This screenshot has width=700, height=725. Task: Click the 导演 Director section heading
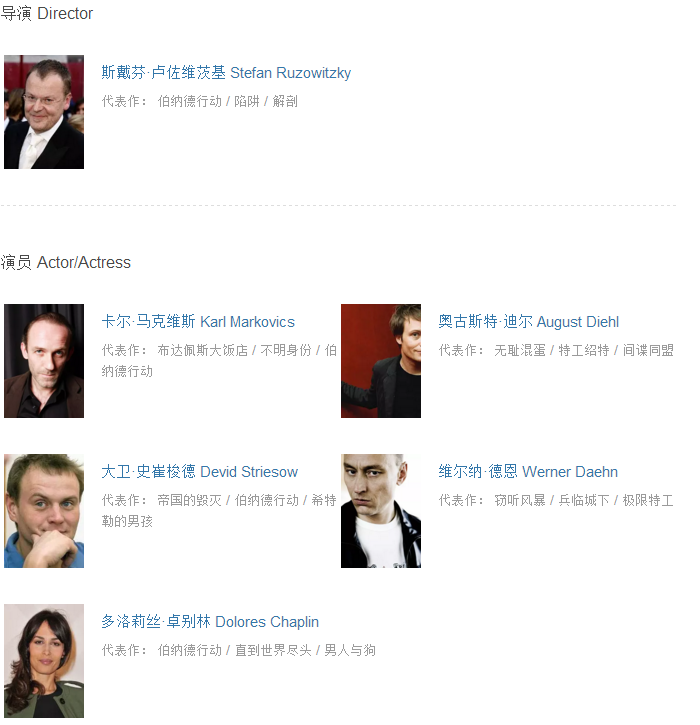pos(47,13)
